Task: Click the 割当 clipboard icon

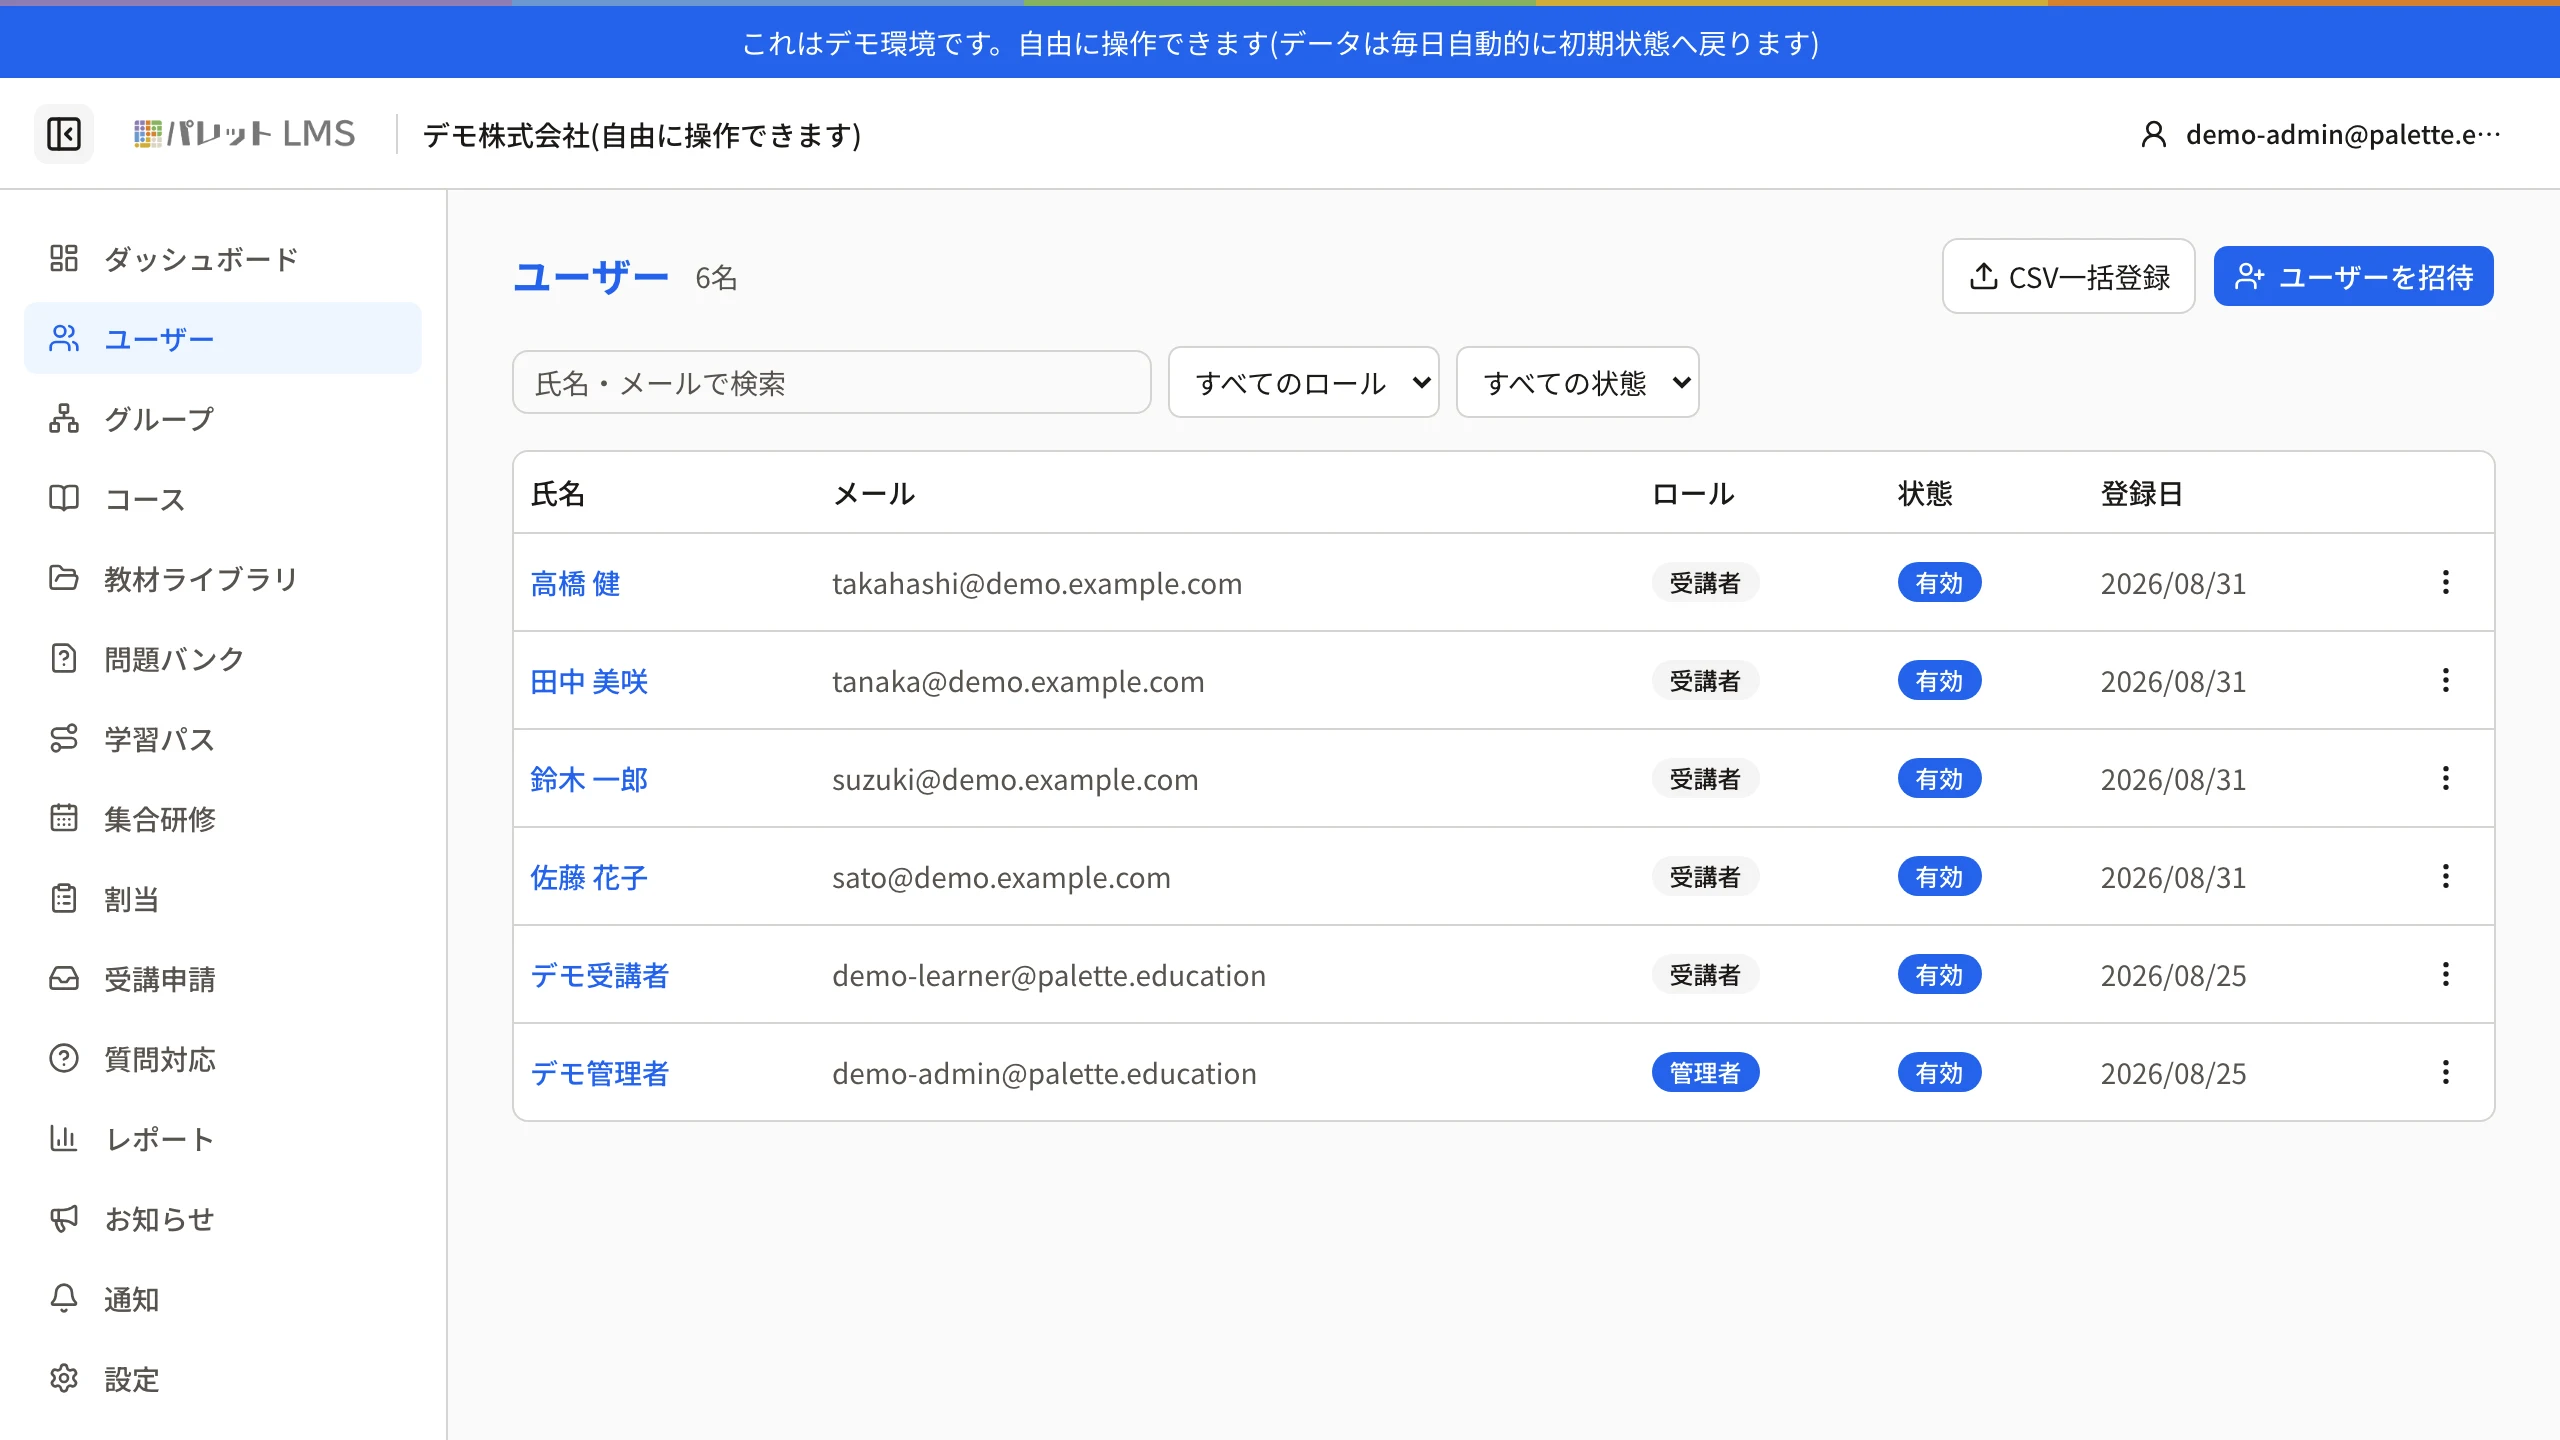Action: 64,898
